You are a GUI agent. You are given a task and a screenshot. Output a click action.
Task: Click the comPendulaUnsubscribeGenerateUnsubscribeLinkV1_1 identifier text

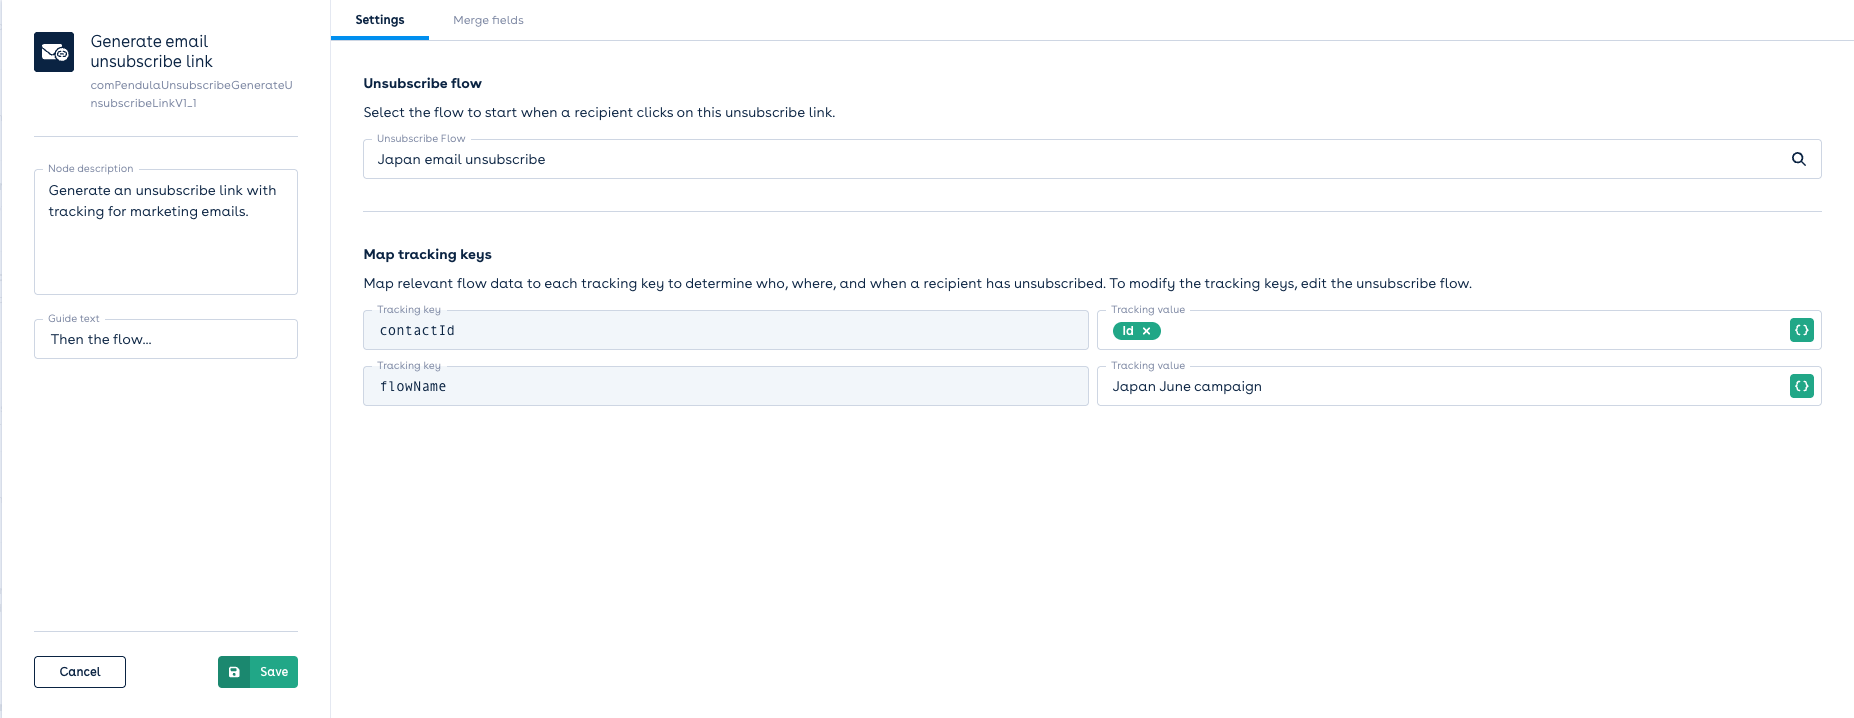(191, 94)
